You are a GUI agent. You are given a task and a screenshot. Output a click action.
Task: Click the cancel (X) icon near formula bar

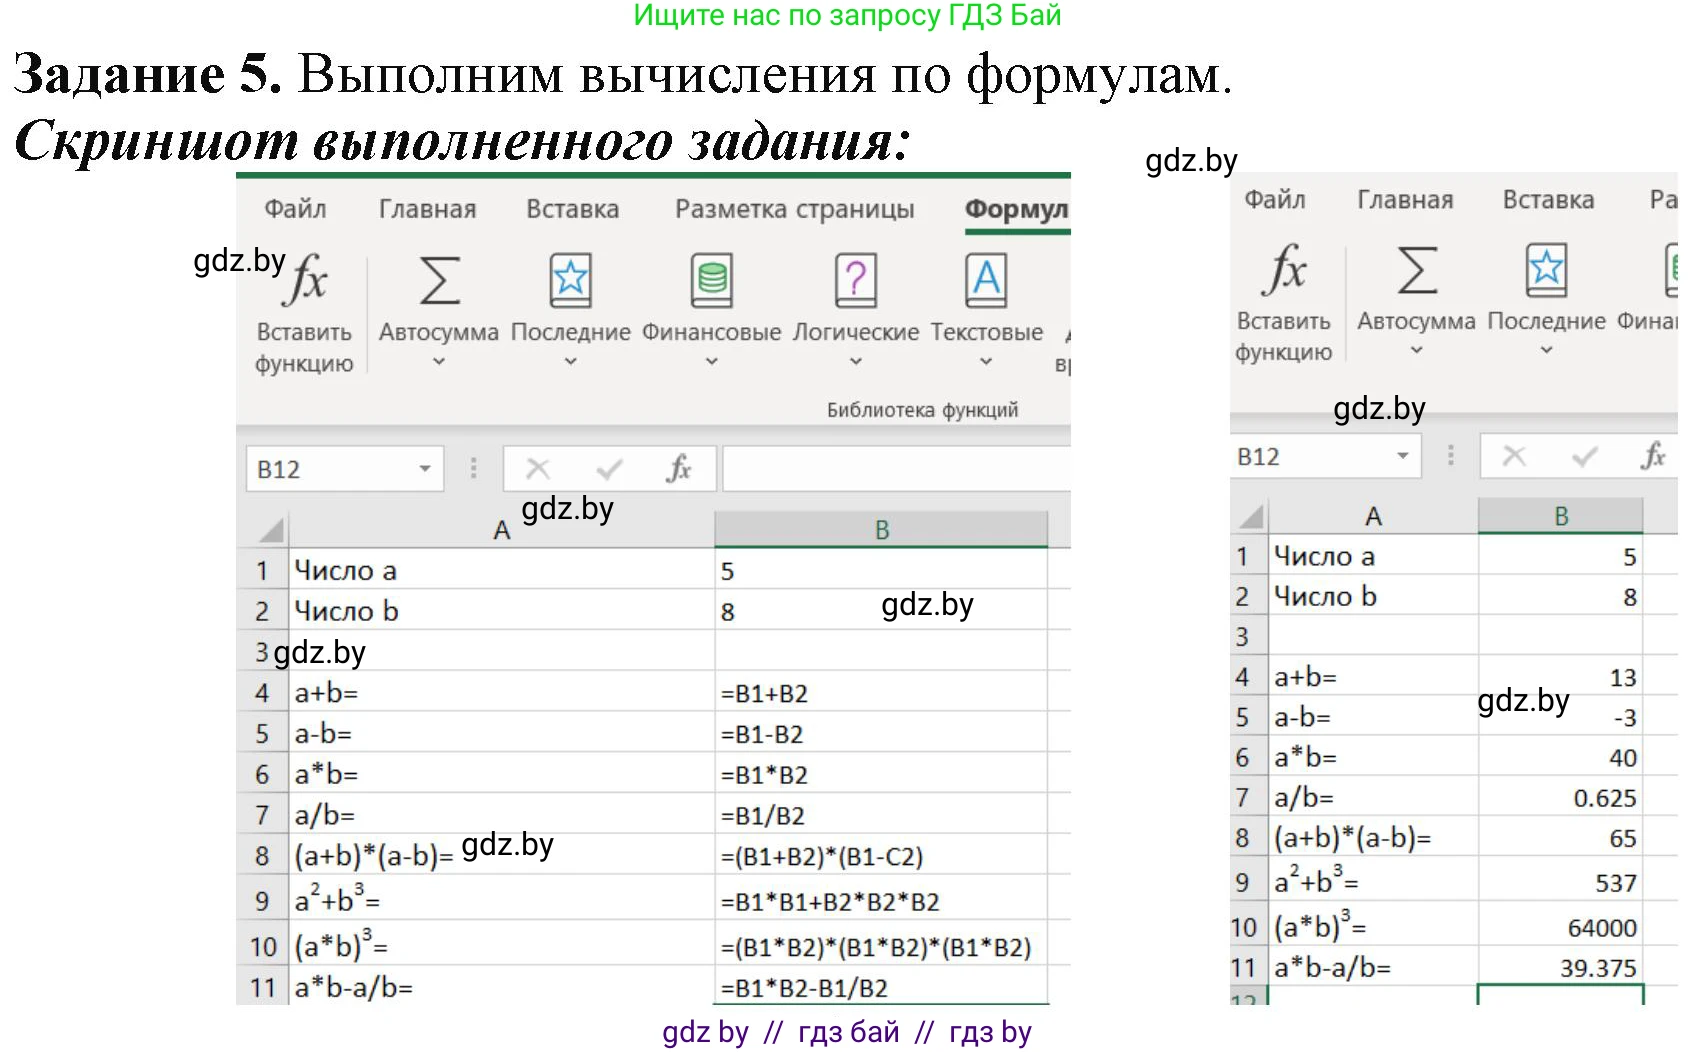click(538, 468)
